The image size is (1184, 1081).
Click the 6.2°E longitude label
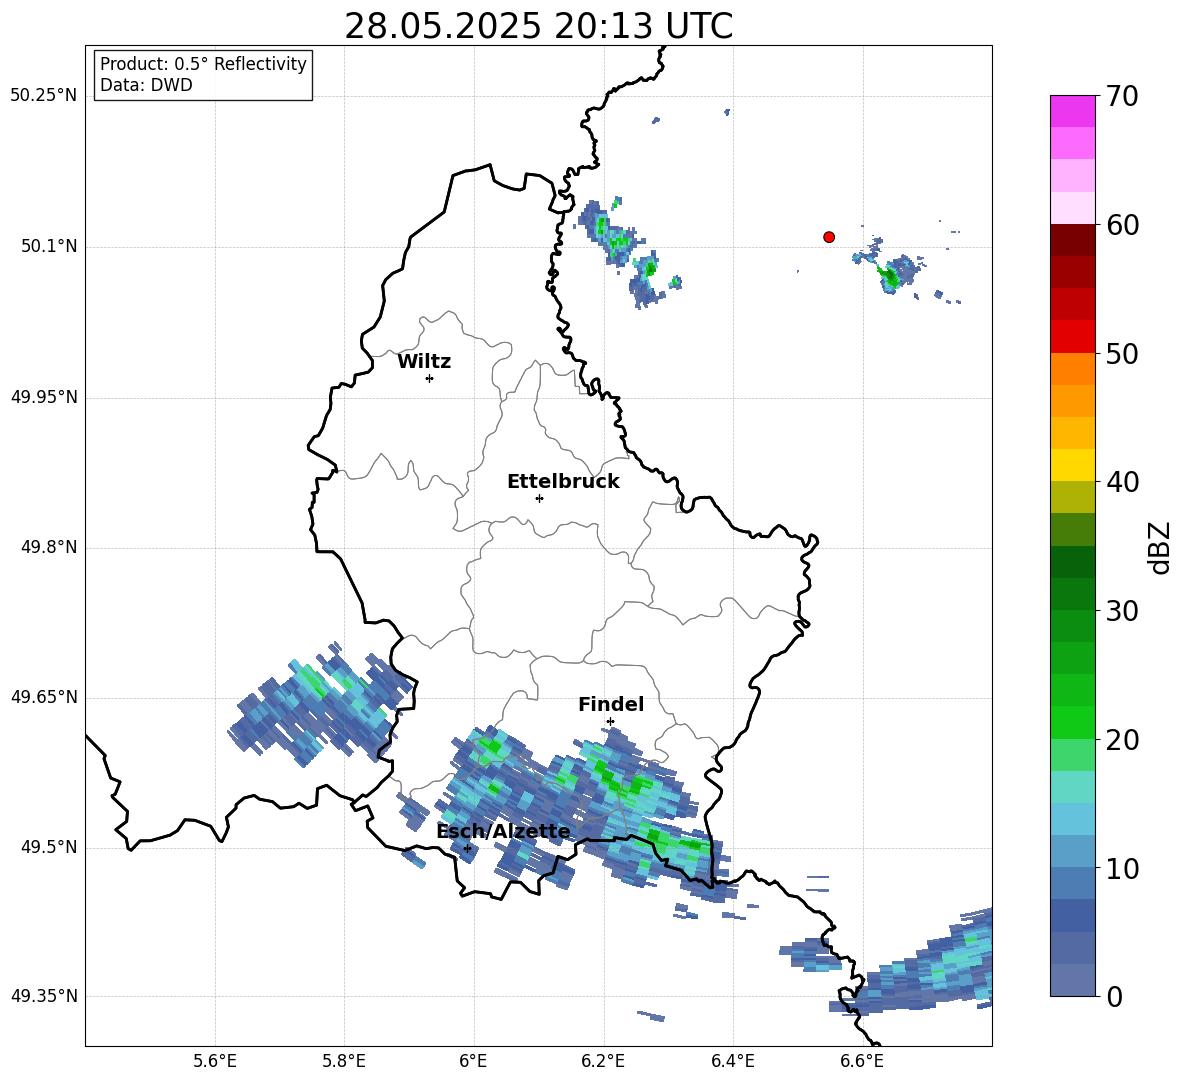(x=603, y=1061)
